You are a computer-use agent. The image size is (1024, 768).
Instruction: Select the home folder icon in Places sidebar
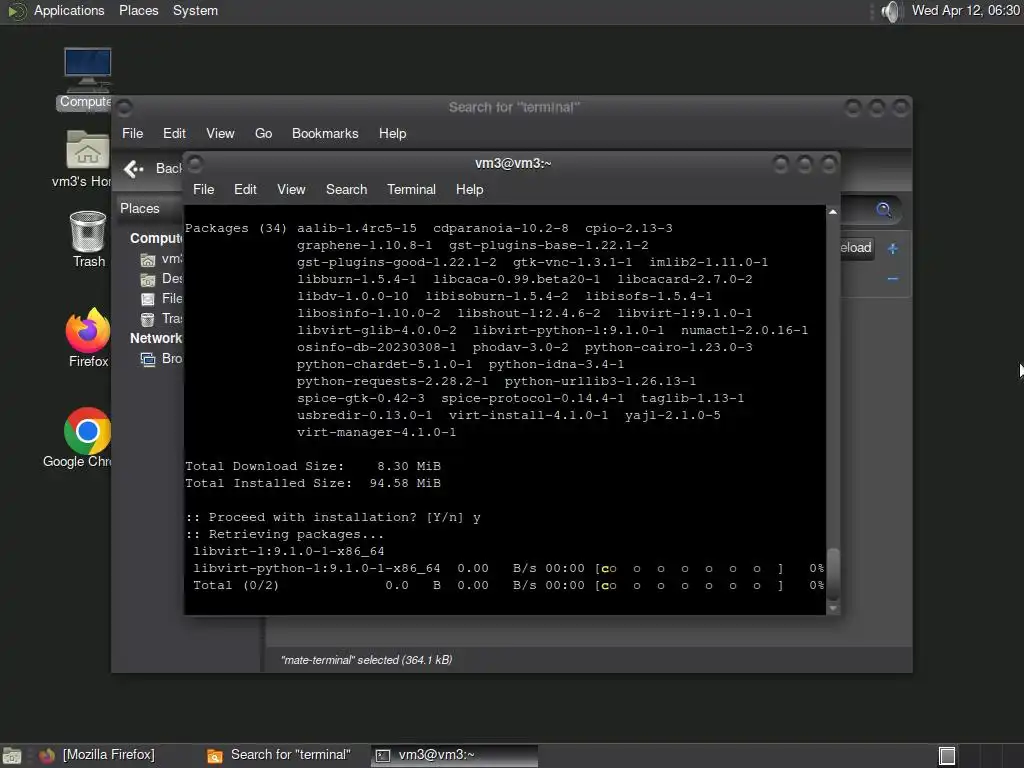coord(148,260)
